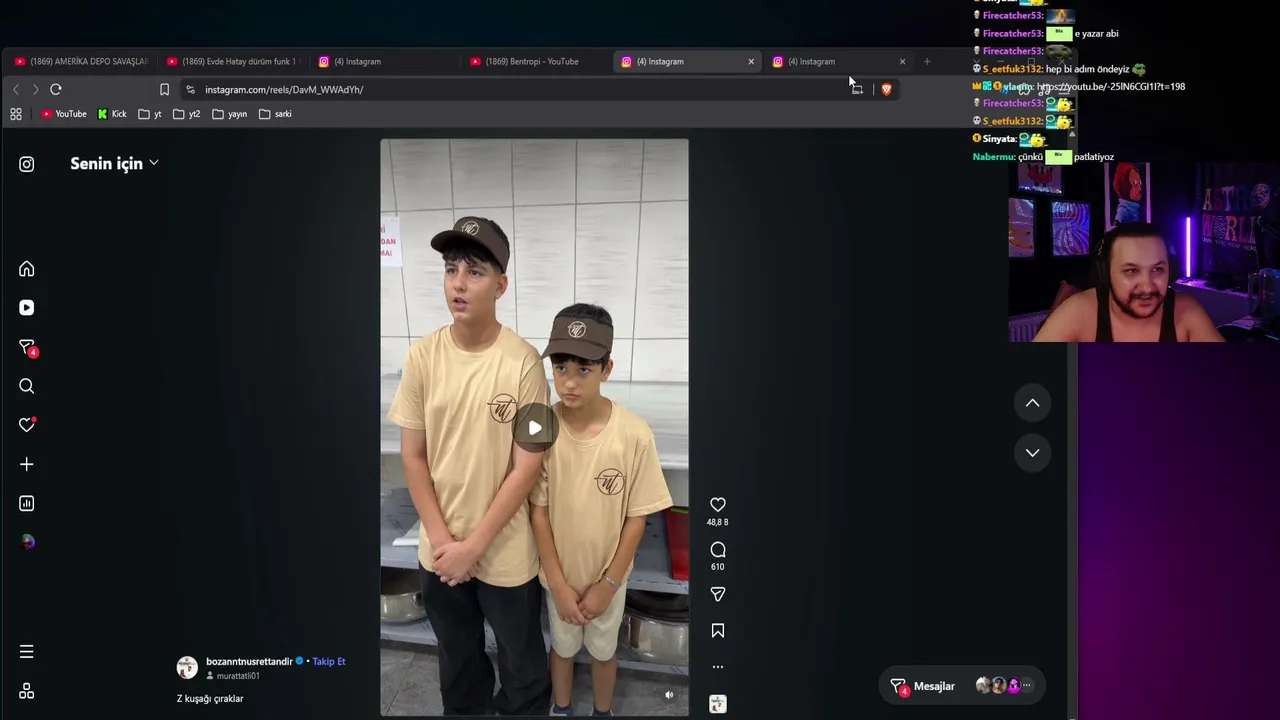Viewport: 1280px width, 720px height.
Task: Click the 48,8 B likes count
Action: click(x=718, y=522)
